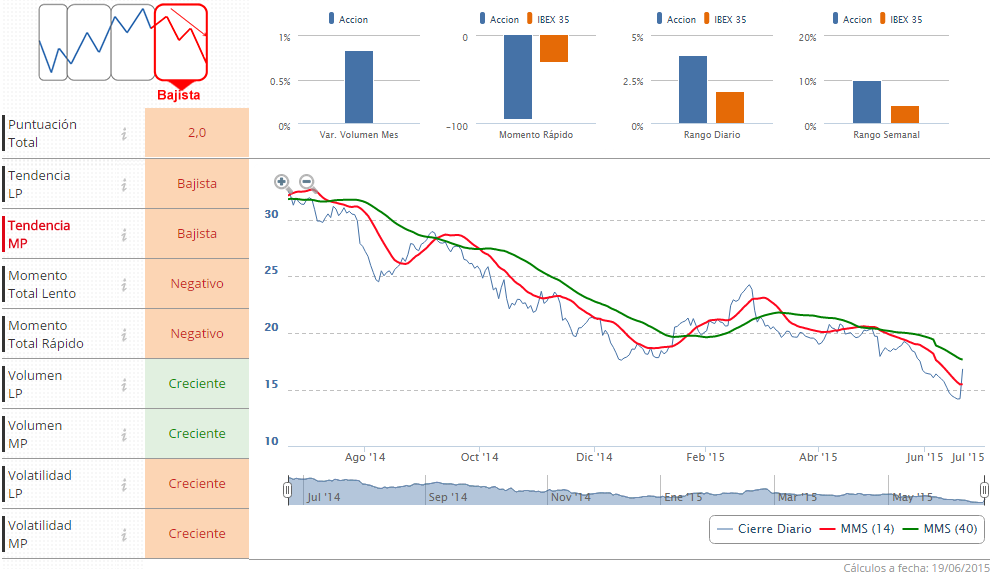Select the Volatilidad LP row
The height and width of the screenshot is (587, 992).
(x=125, y=483)
